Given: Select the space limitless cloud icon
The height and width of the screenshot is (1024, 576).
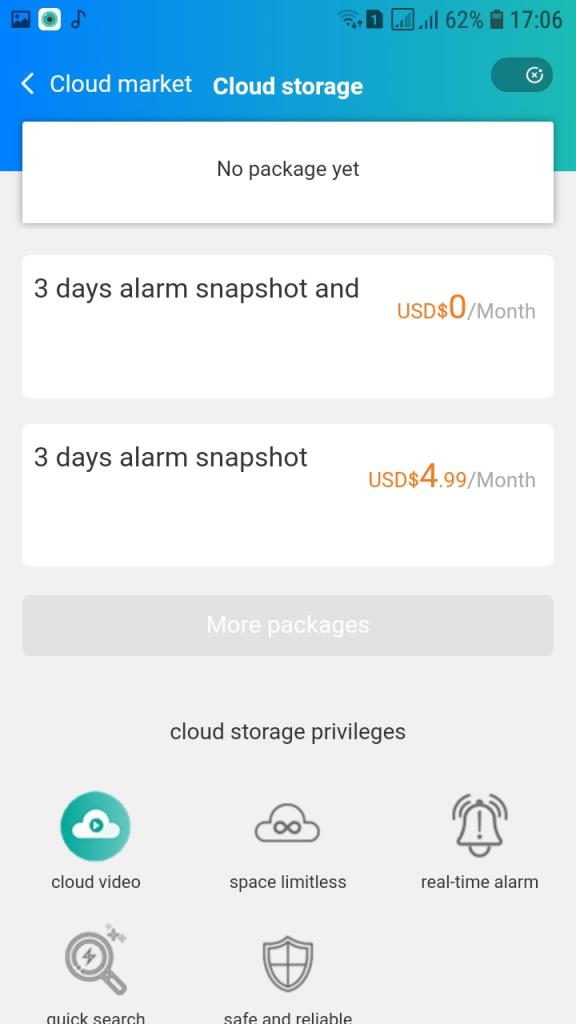Looking at the screenshot, I should [287, 826].
